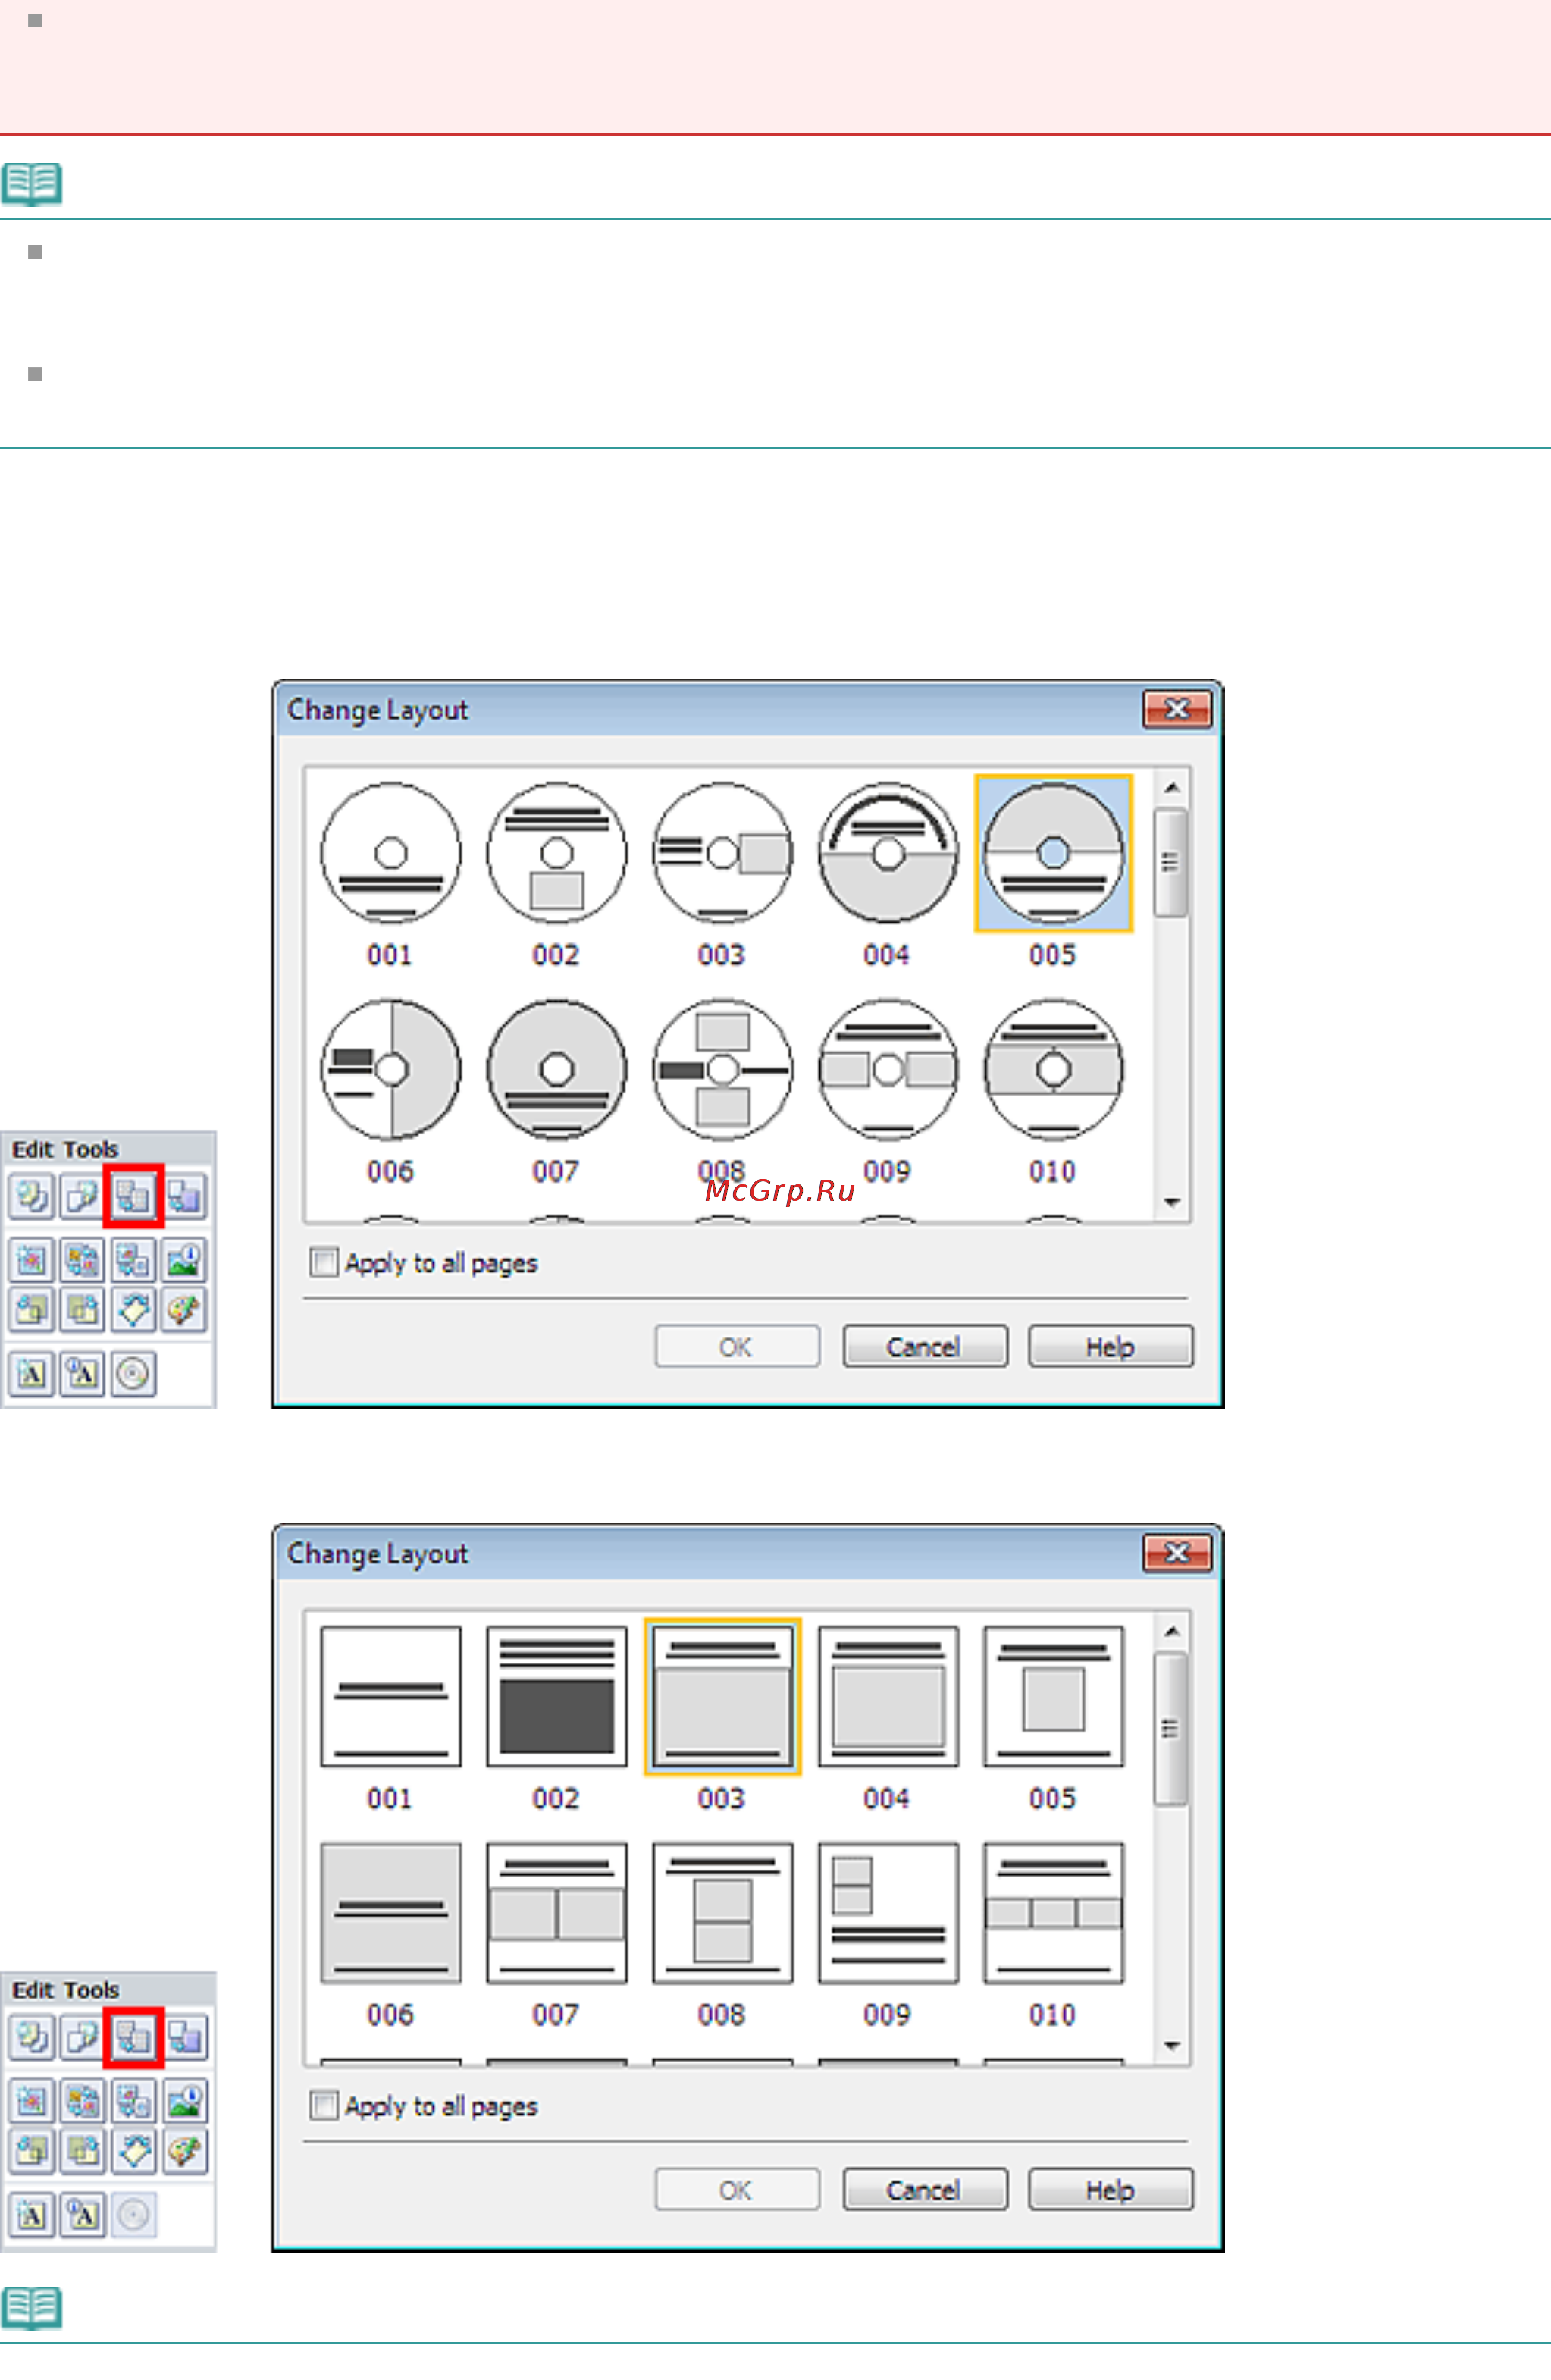Click scroll down arrow in disc layout list
This screenshot has width=1551, height=2380.
(x=1171, y=1203)
